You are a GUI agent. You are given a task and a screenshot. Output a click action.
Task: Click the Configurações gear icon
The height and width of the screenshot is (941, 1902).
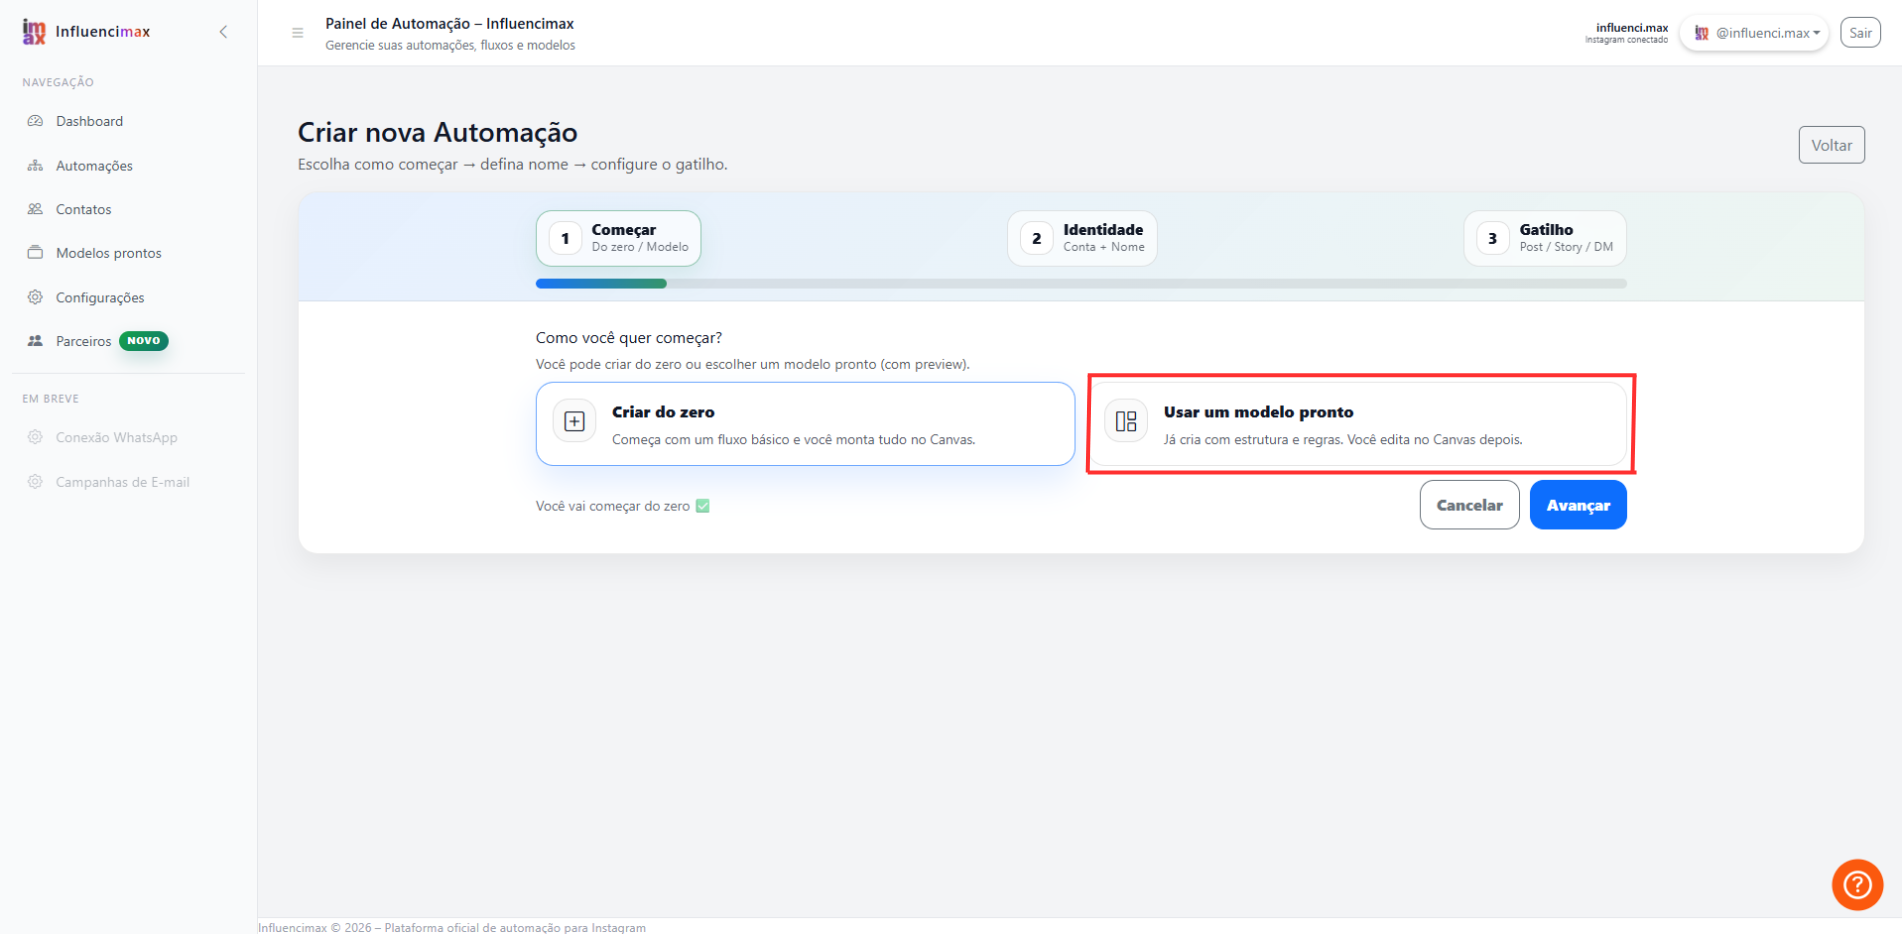pos(35,297)
